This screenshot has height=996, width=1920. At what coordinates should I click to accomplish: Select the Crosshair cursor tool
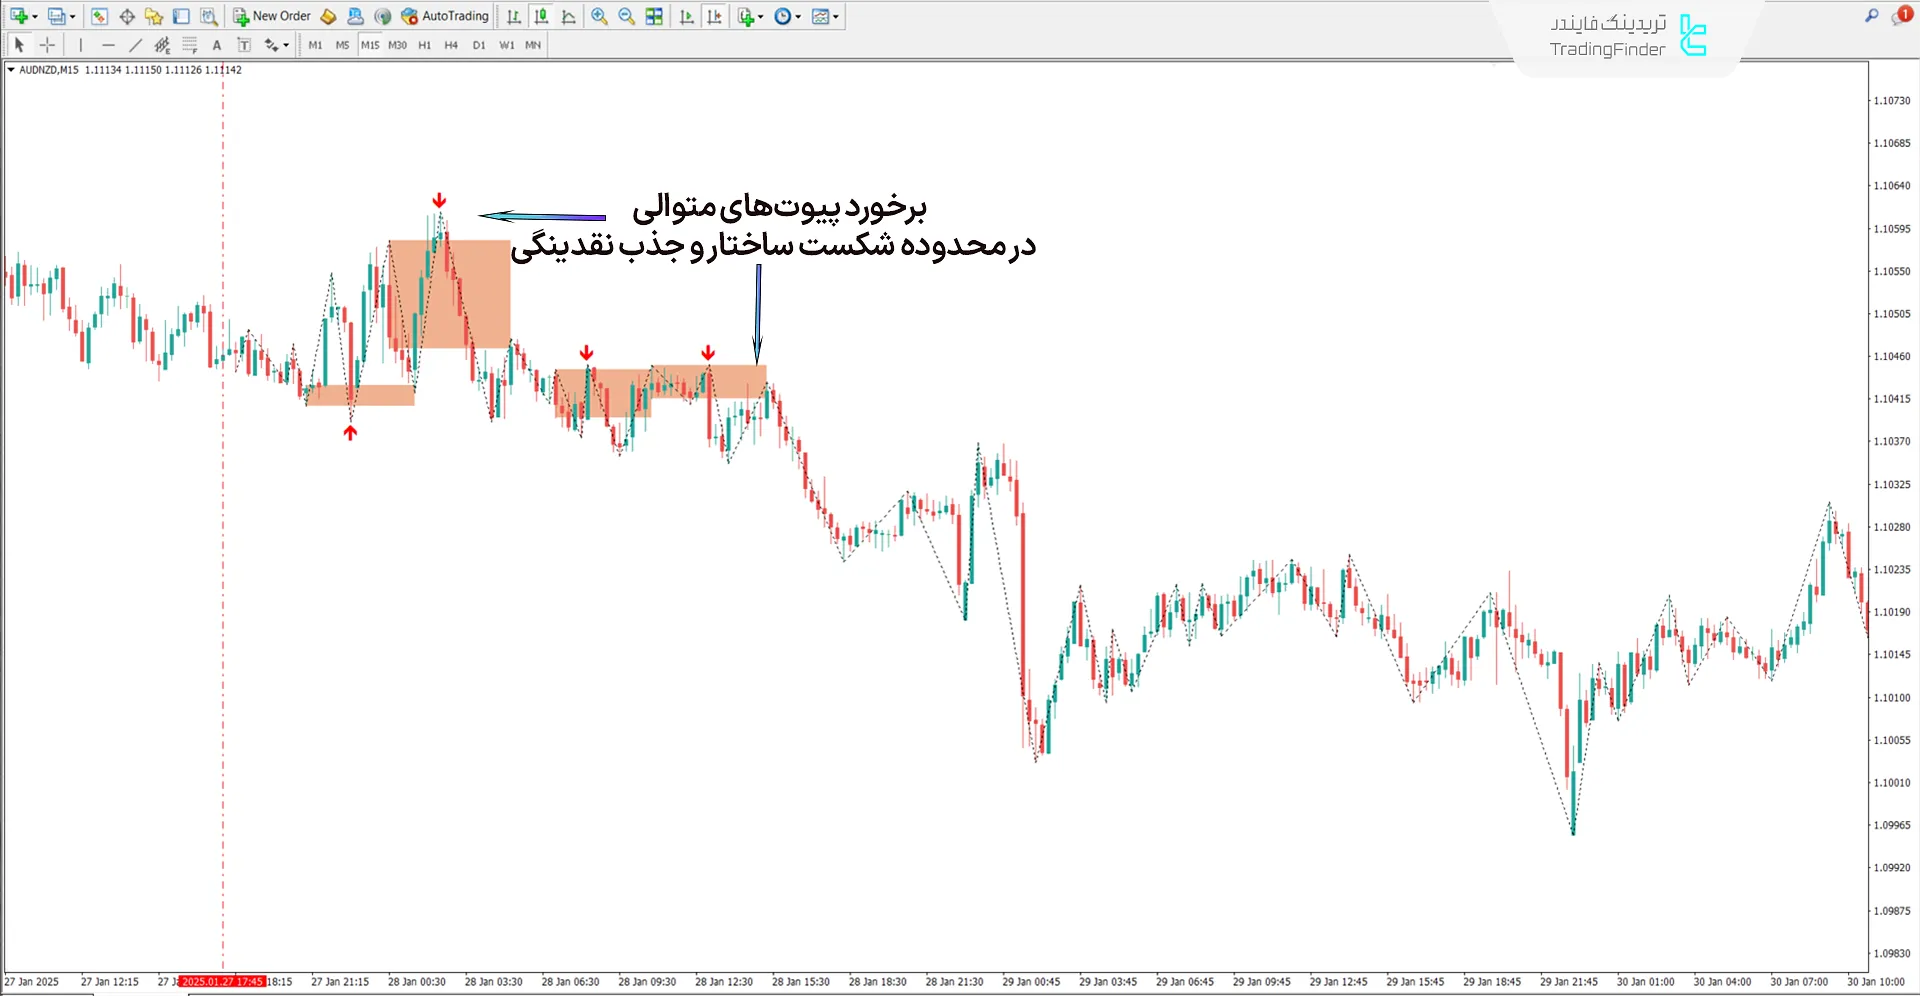point(47,45)
